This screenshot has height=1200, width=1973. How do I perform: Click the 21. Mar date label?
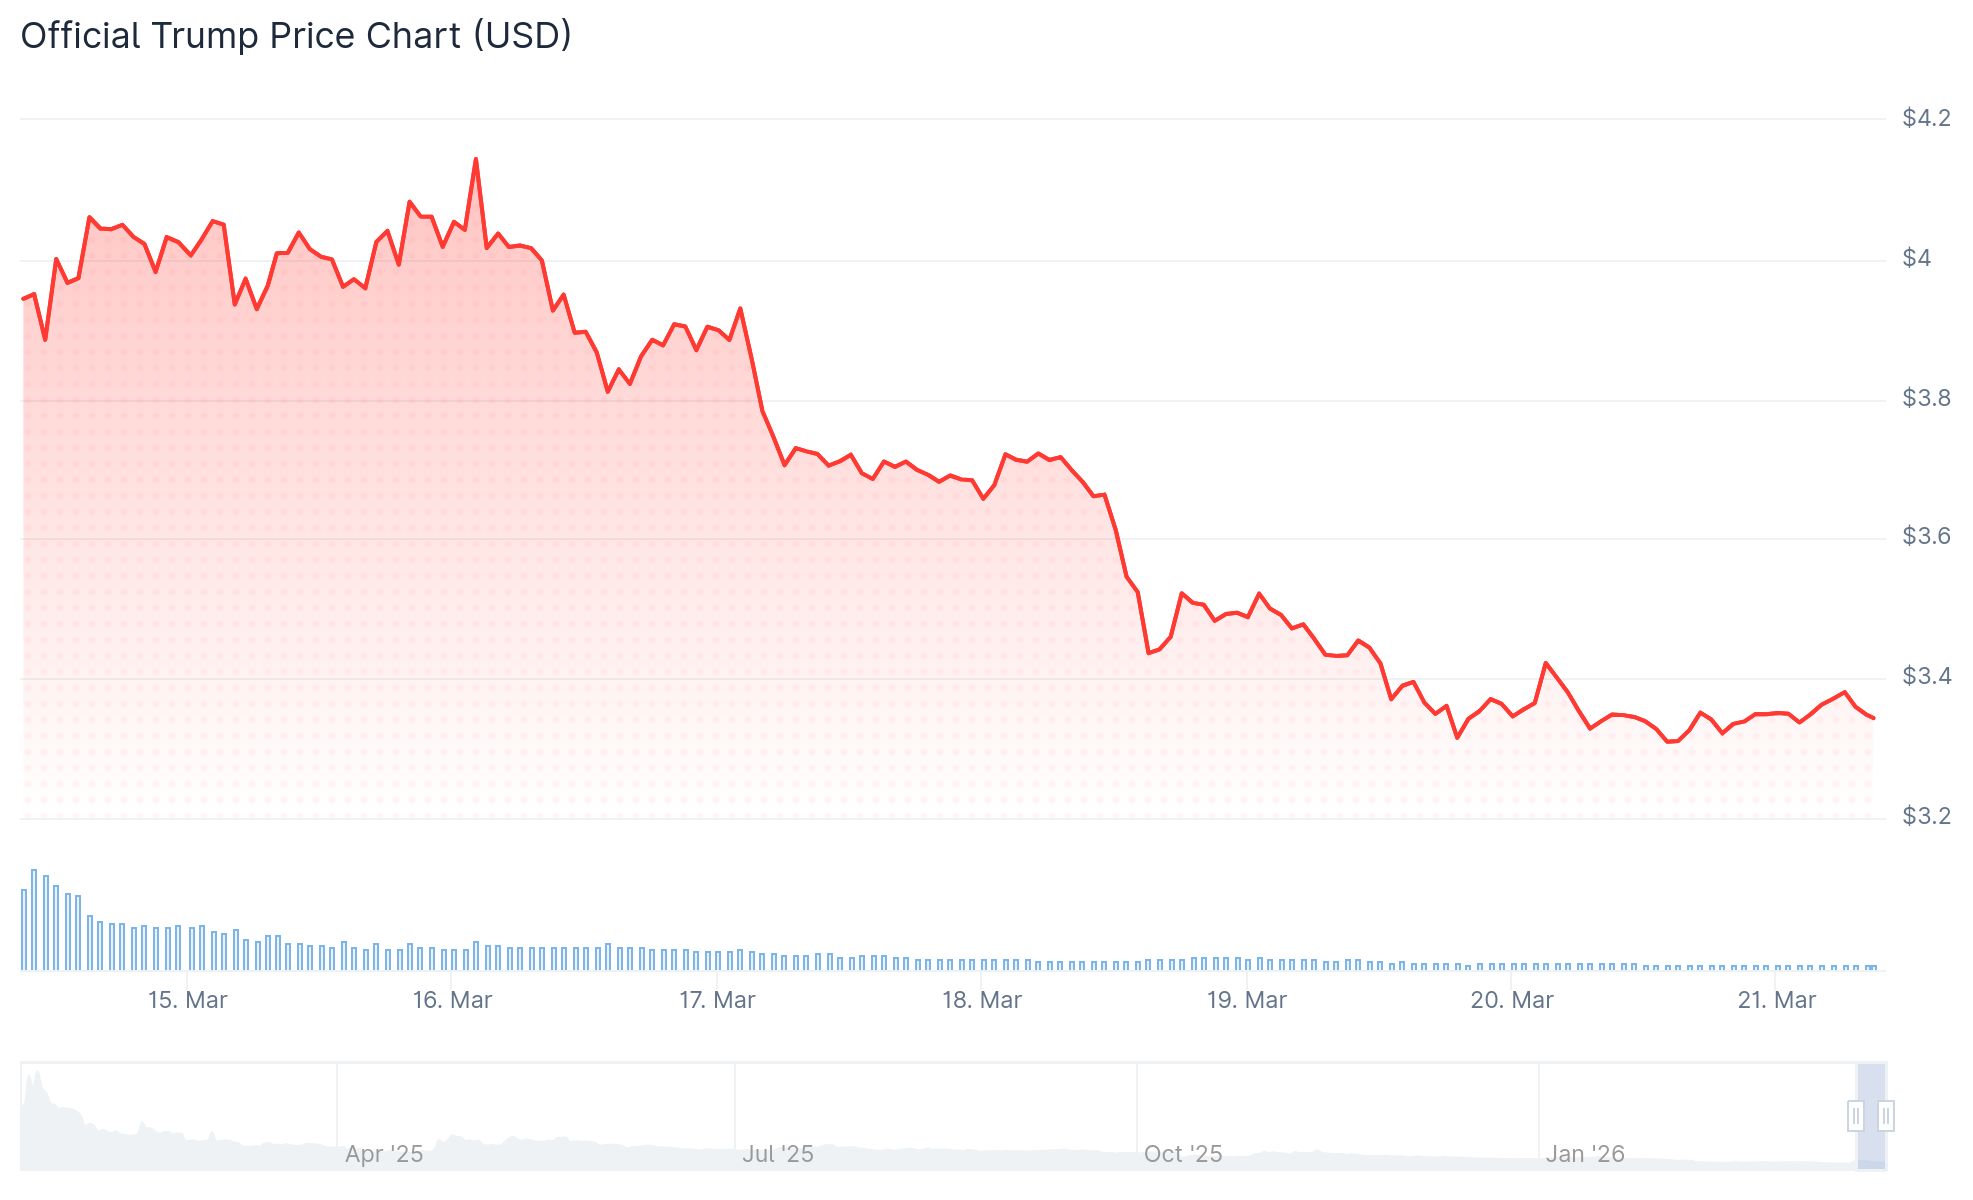pos(1777,1000)
